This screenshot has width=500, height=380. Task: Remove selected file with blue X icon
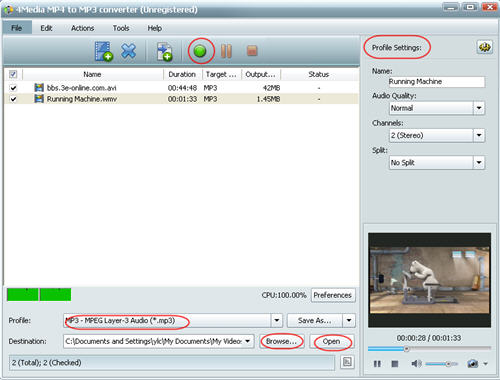[x=128, y=51]
